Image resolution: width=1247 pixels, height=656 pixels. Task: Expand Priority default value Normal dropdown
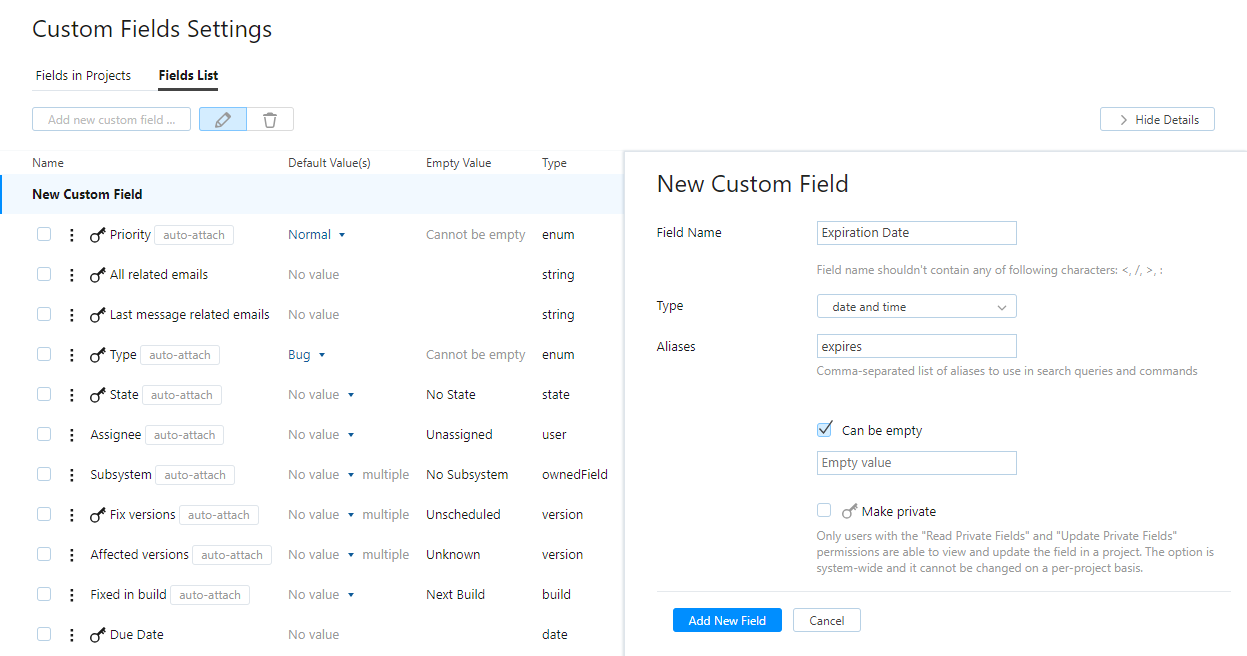coord(341,235)
